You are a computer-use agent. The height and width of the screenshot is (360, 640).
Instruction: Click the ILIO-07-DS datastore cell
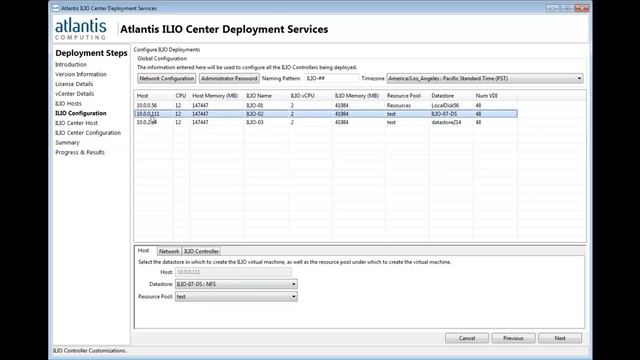pos(444,114)
